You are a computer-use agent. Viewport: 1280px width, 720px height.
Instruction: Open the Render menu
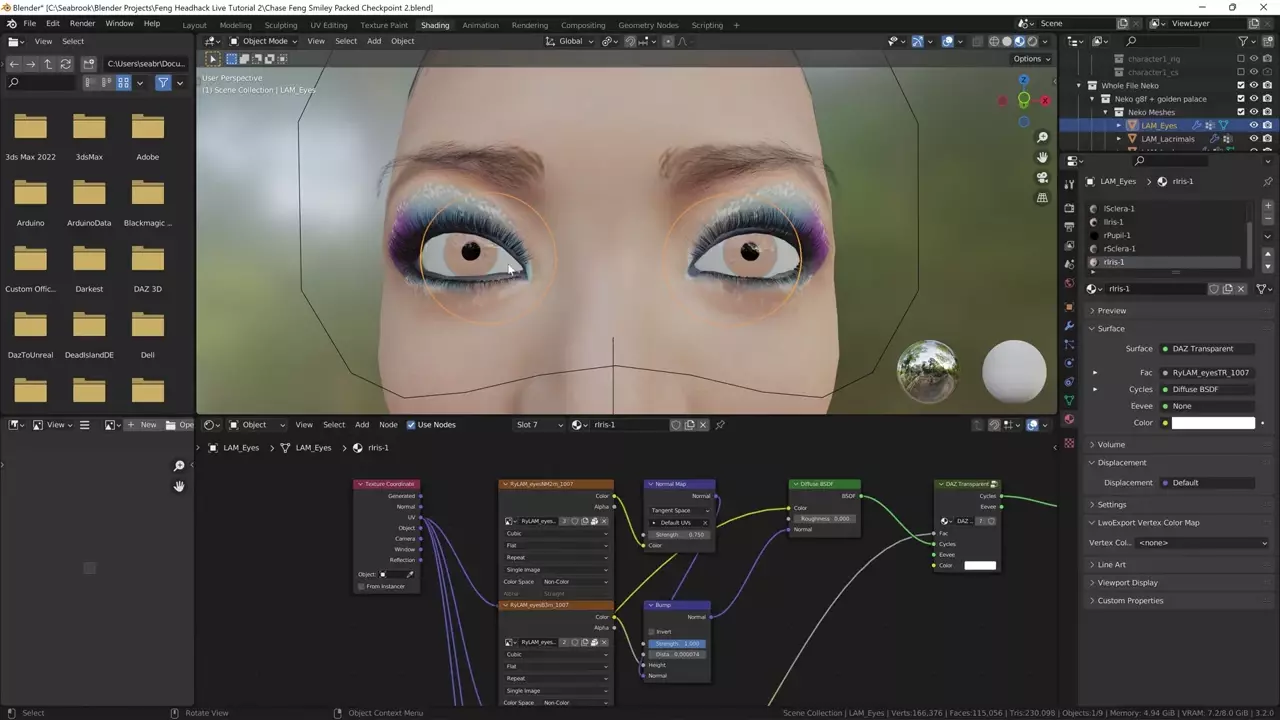point(83,23)
